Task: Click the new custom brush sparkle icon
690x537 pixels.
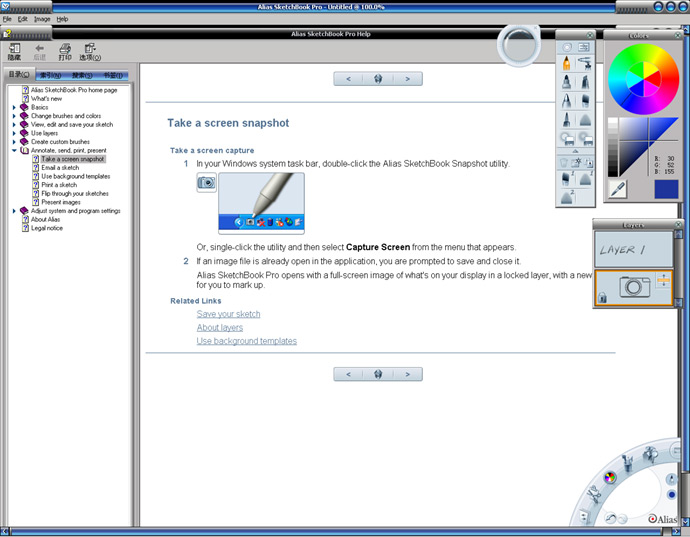Action: click(576, 163)
